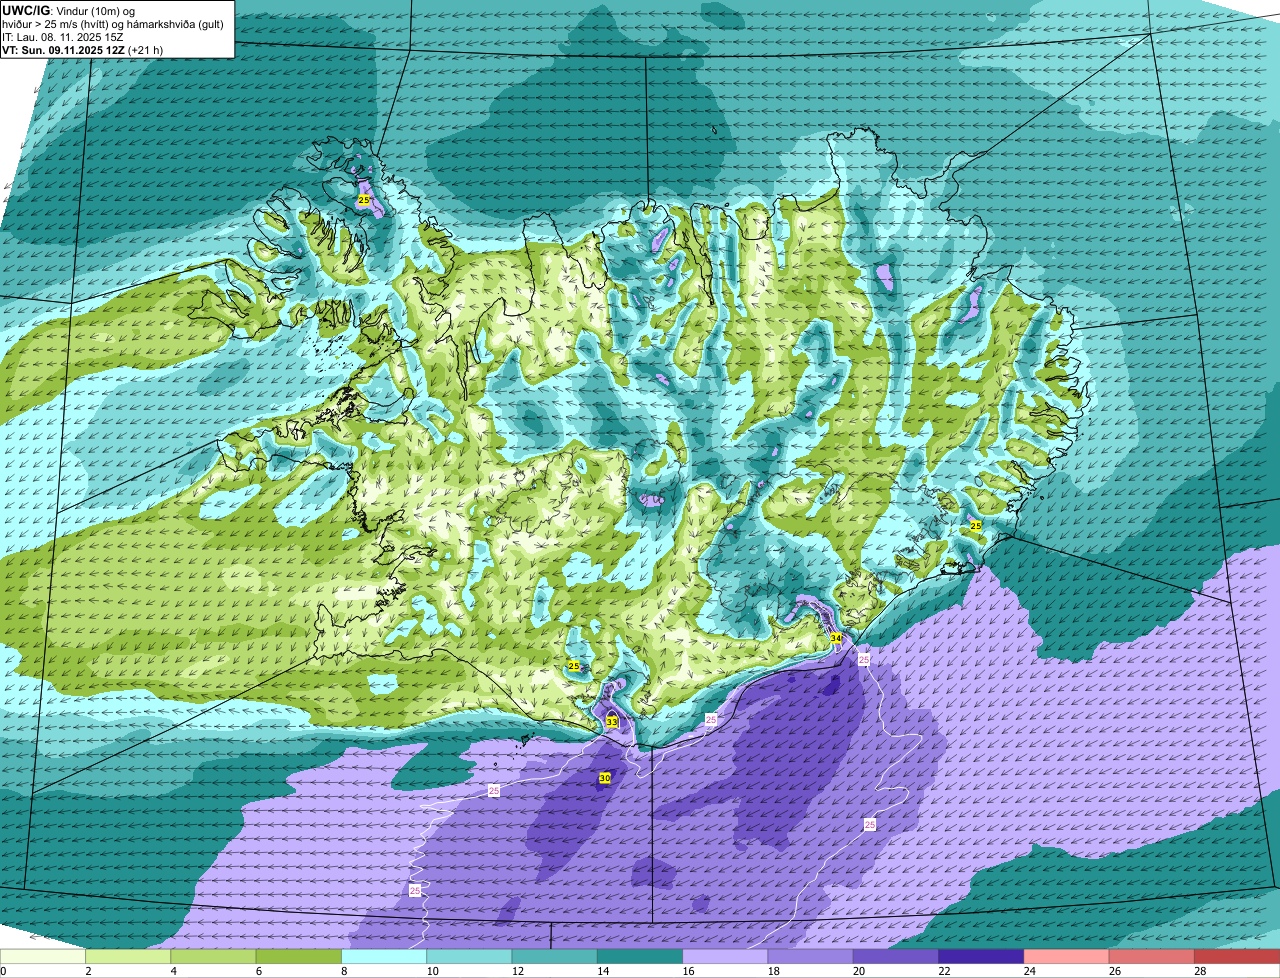
Task: Select the yellow 34 peak gust marker
Action: [836, 638]
